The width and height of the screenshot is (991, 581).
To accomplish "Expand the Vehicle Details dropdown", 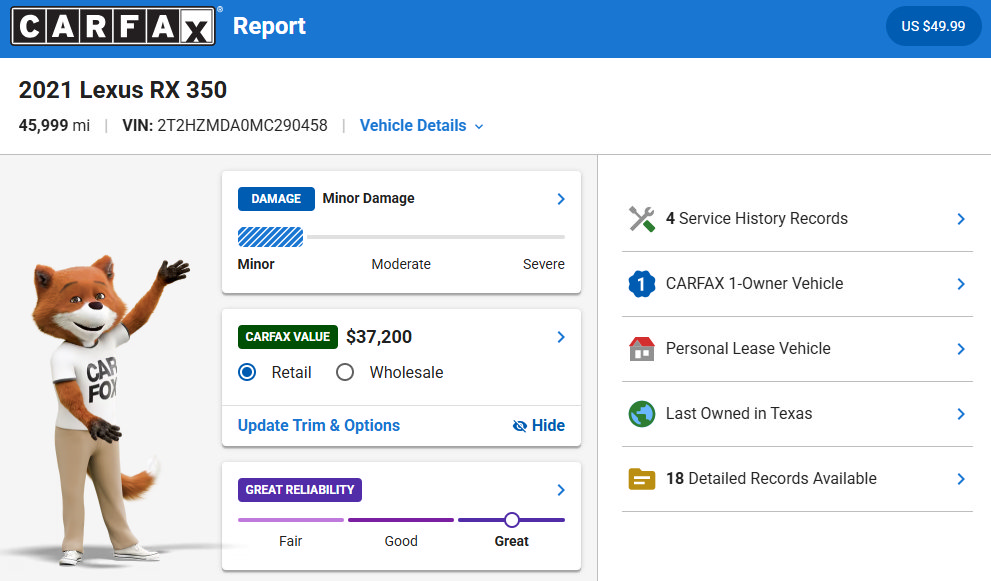I will pos(422,126).
